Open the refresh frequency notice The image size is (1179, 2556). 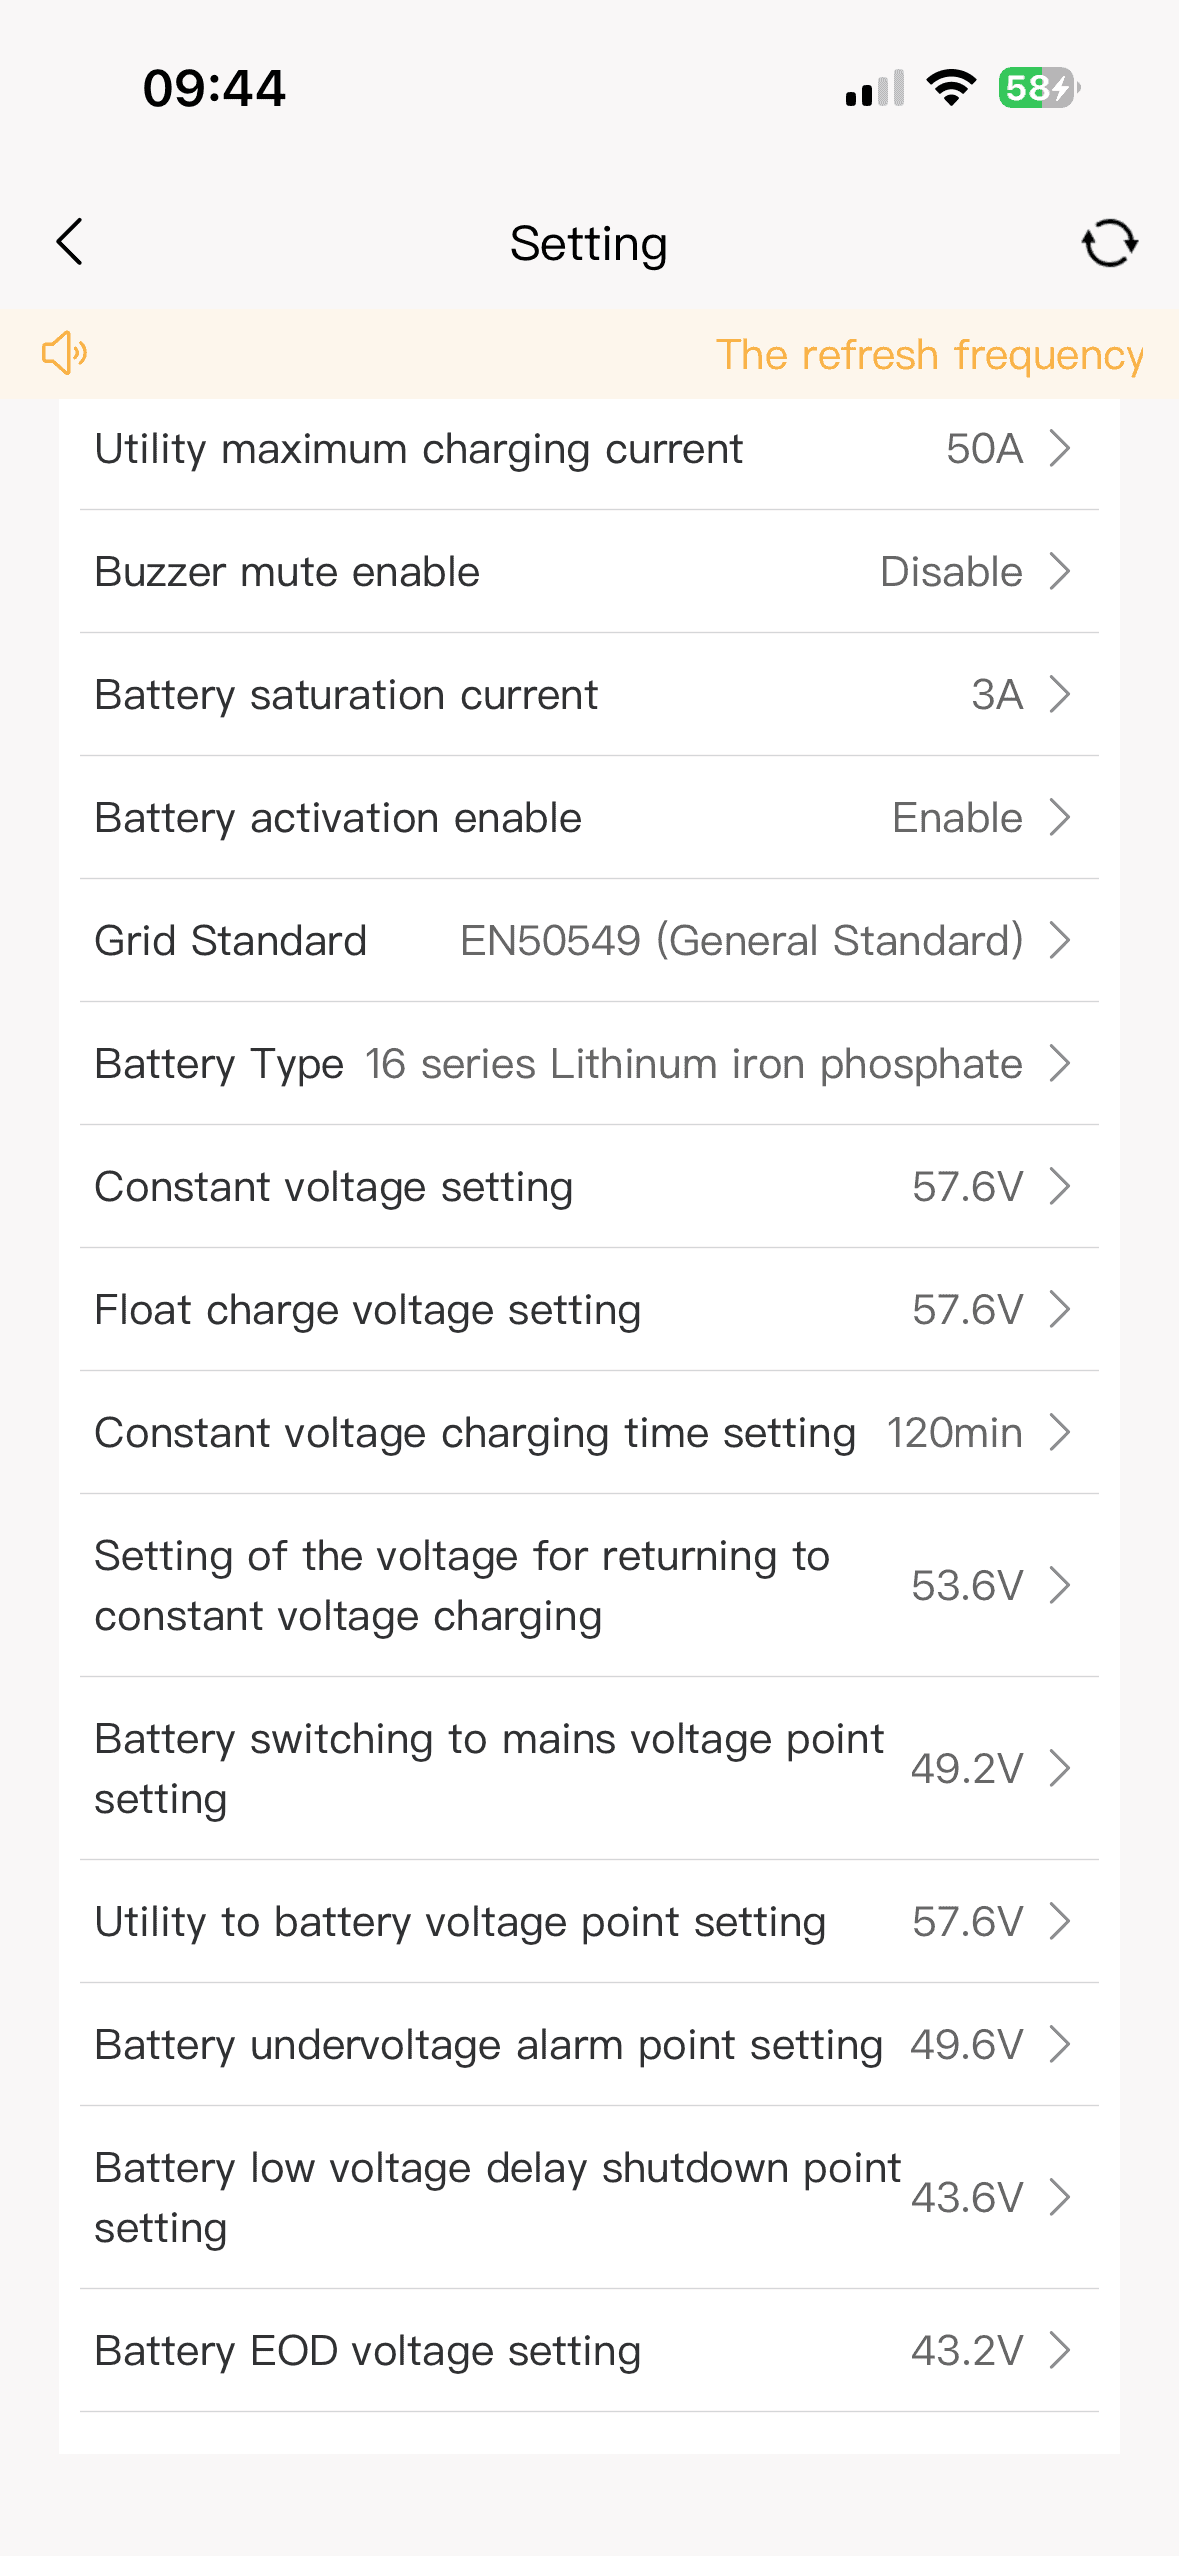pyautogui.click(x=929, y=355)
